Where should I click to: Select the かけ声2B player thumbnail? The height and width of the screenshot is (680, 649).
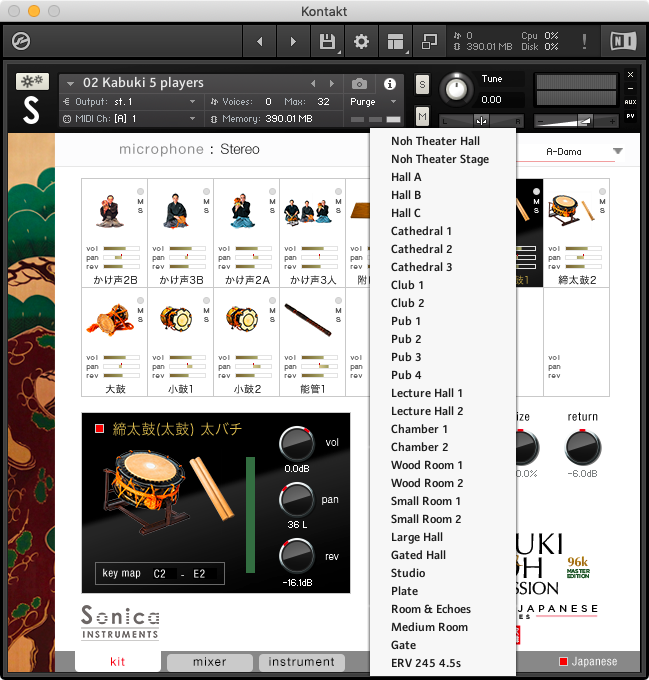click(110, 212)
